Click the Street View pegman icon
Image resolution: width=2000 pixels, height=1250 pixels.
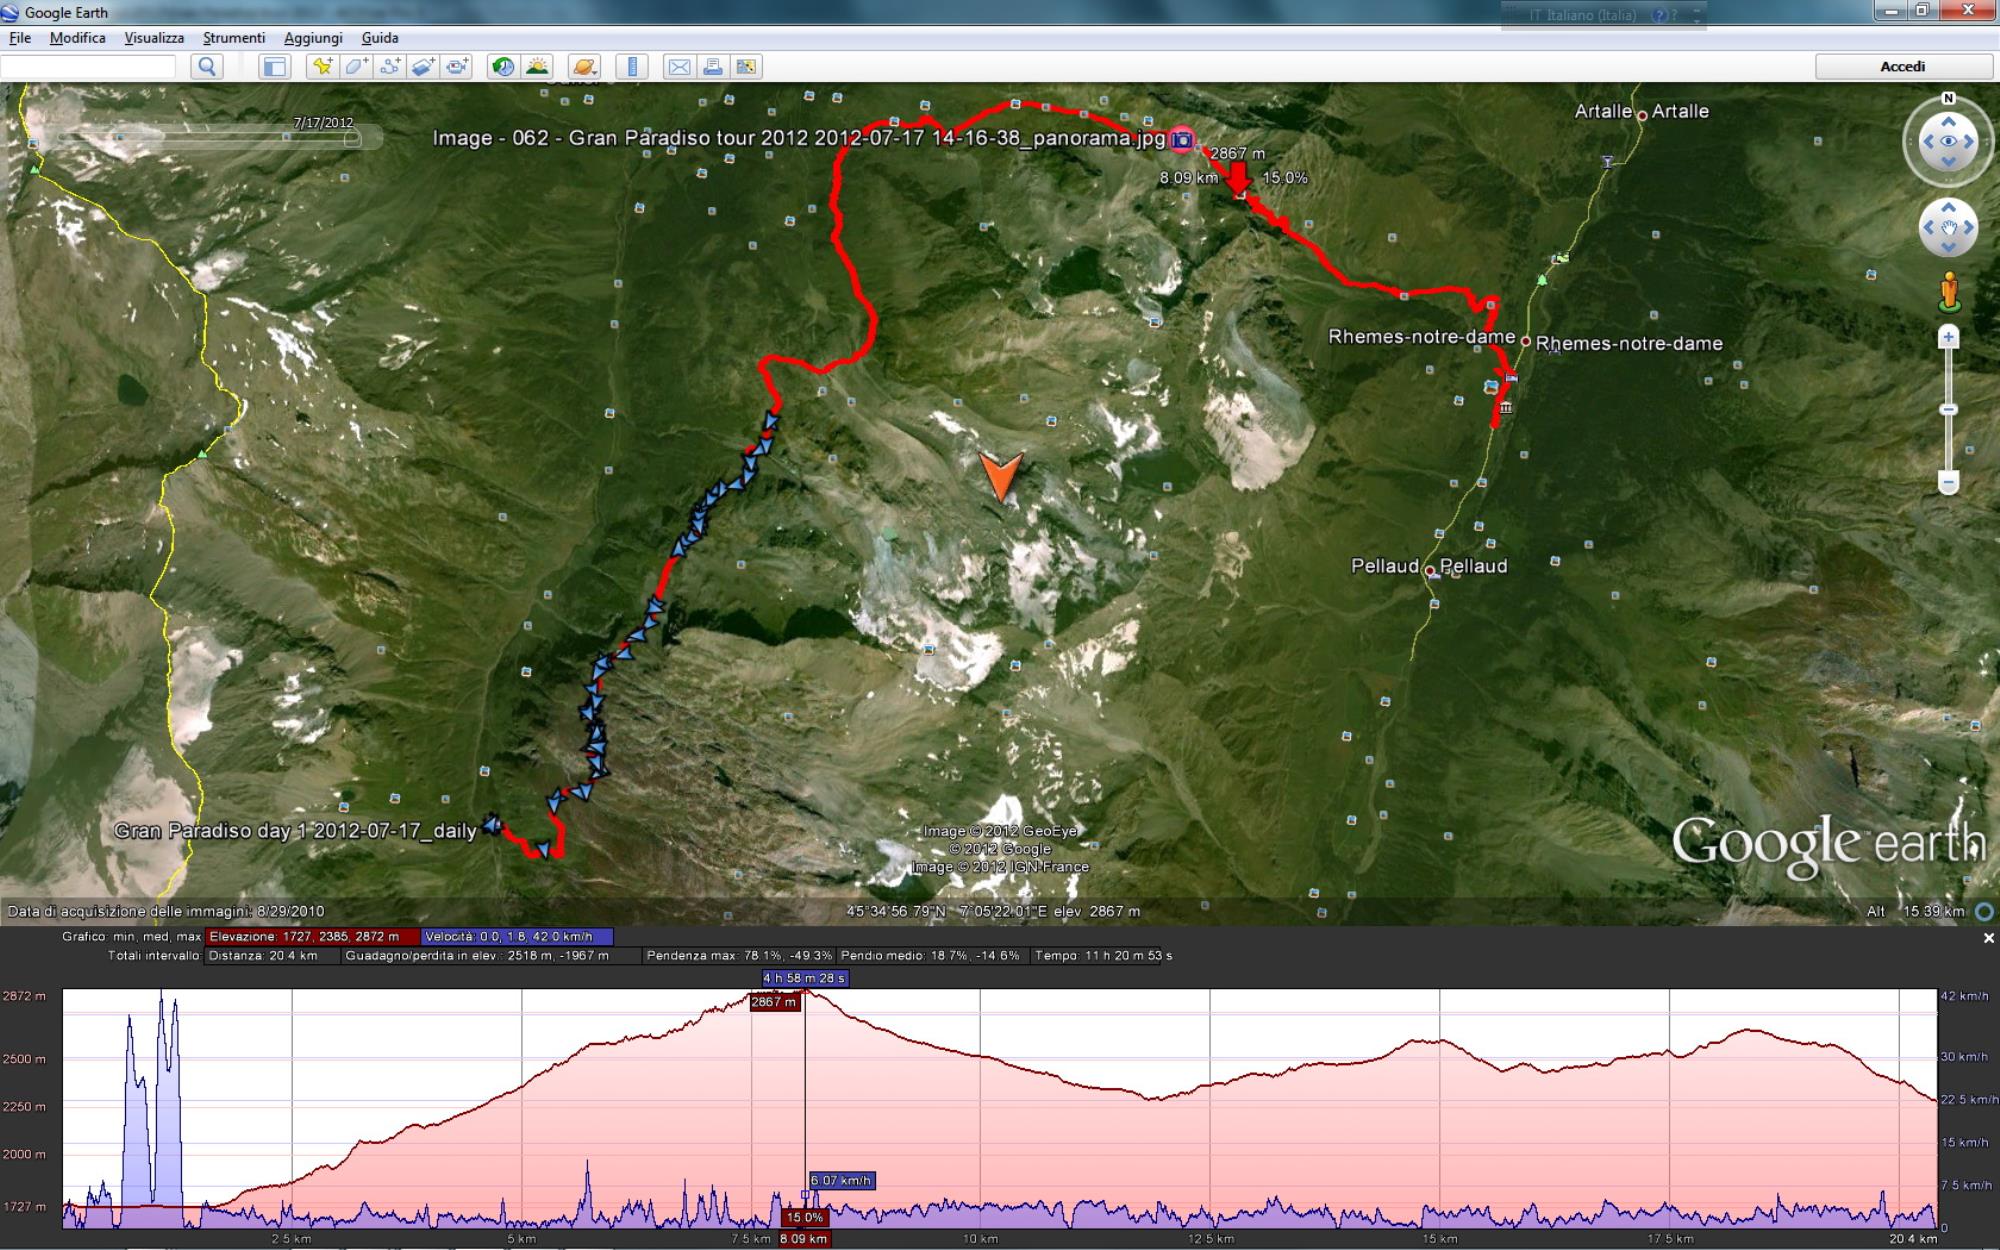1948,291
